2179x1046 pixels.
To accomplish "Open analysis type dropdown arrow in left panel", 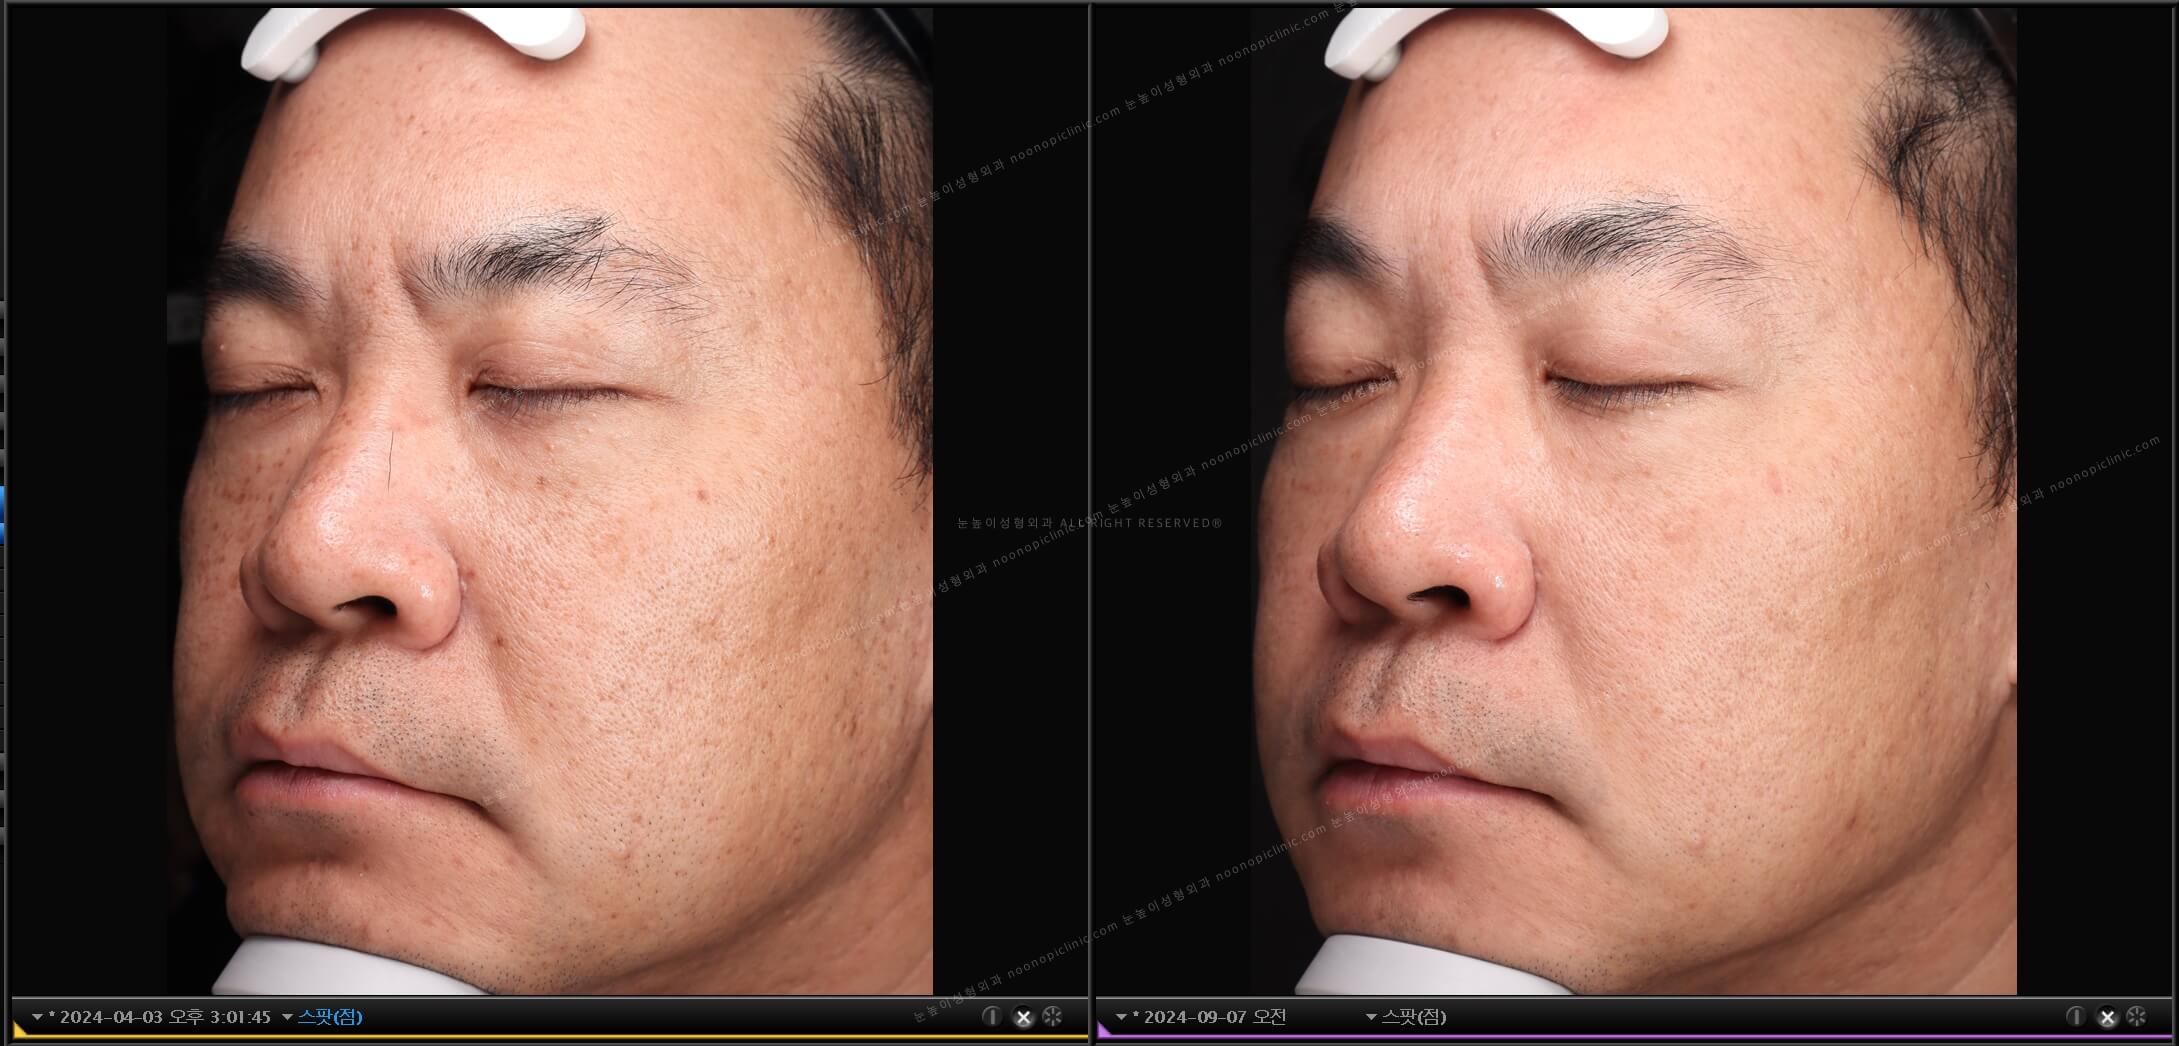I will pyautogui.click(x=287, y=1017).
